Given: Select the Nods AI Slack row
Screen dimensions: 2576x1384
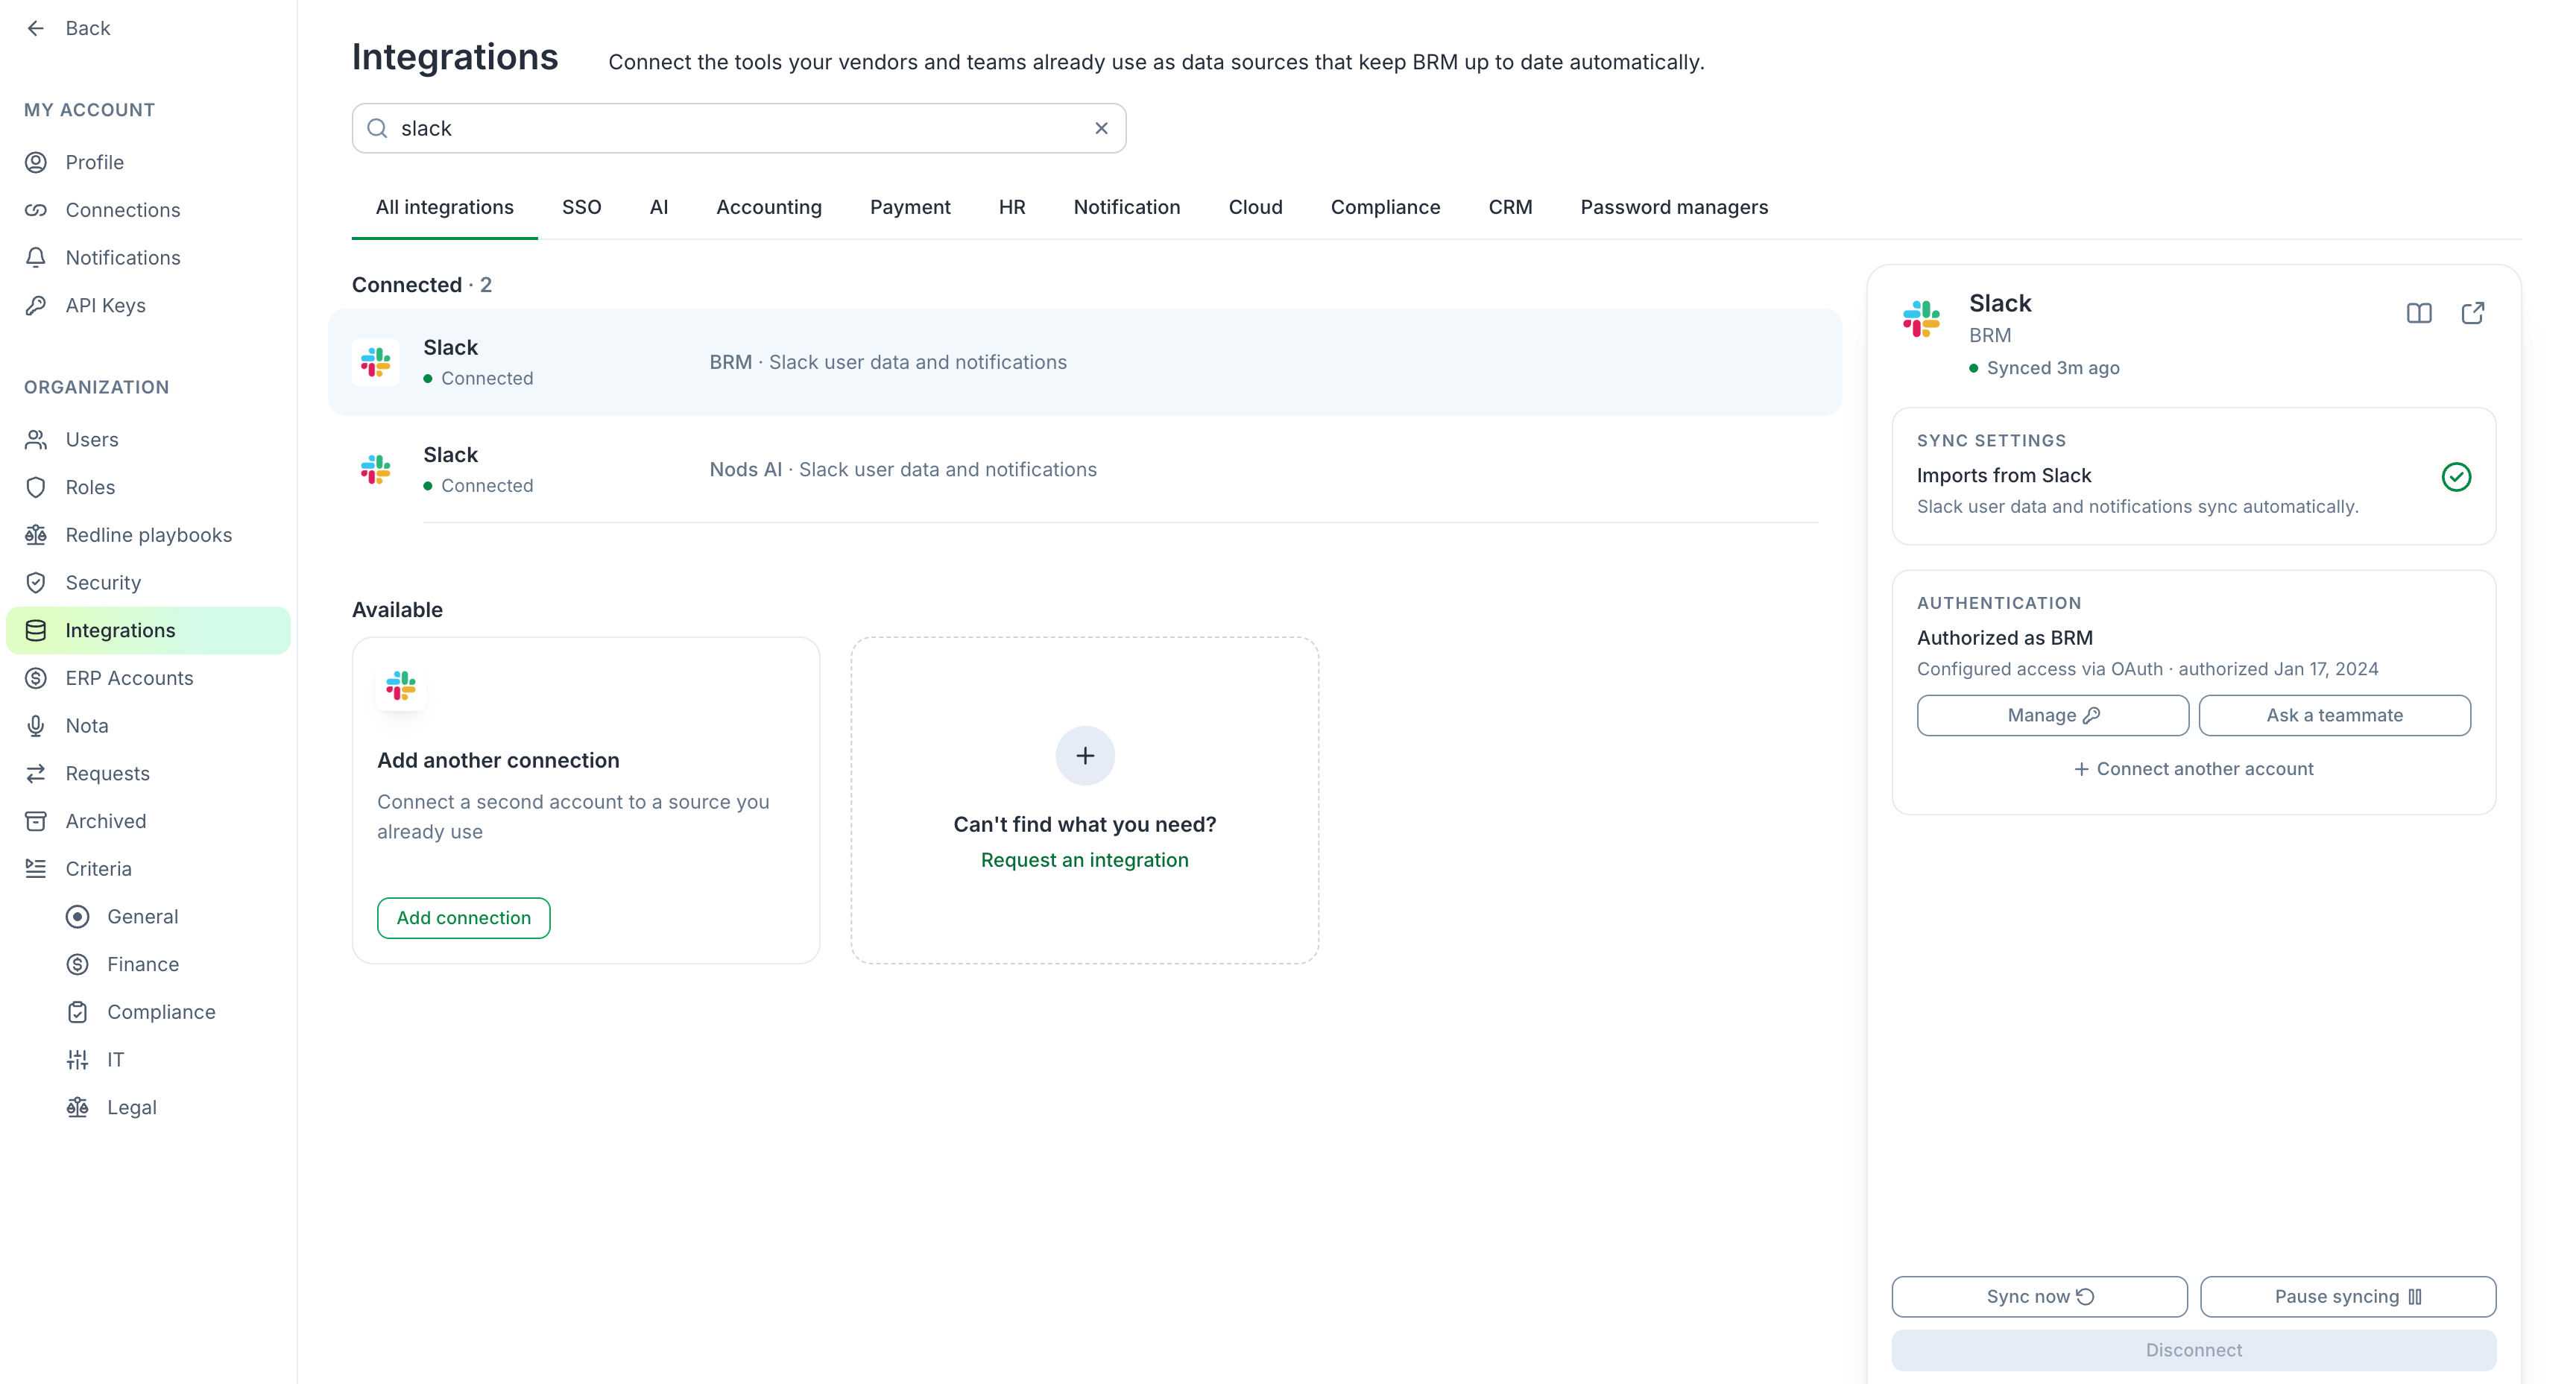Looking at the screenshot, I should (x=1084, y=469).
